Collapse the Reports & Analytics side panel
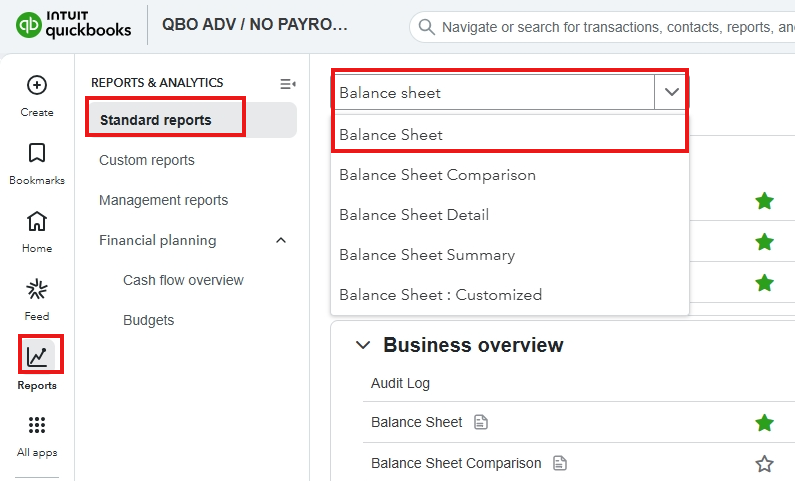Viewport: 795px width, 481px height. pyautogui.click(x=288, y=83)
